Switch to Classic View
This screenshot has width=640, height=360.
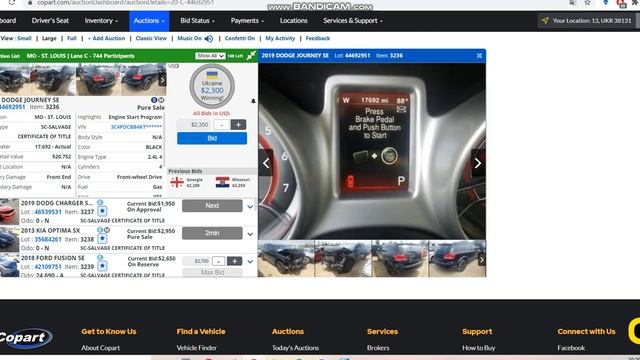pos(151,38)
